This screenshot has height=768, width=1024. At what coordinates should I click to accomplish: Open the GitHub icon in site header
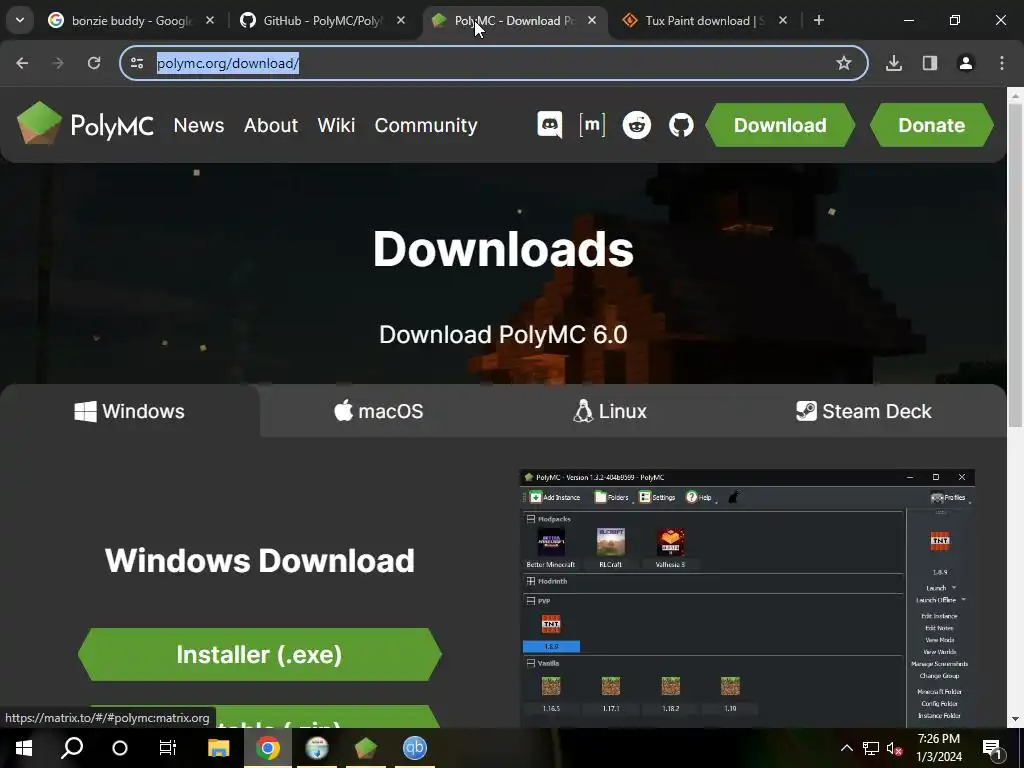click(681, 124)
